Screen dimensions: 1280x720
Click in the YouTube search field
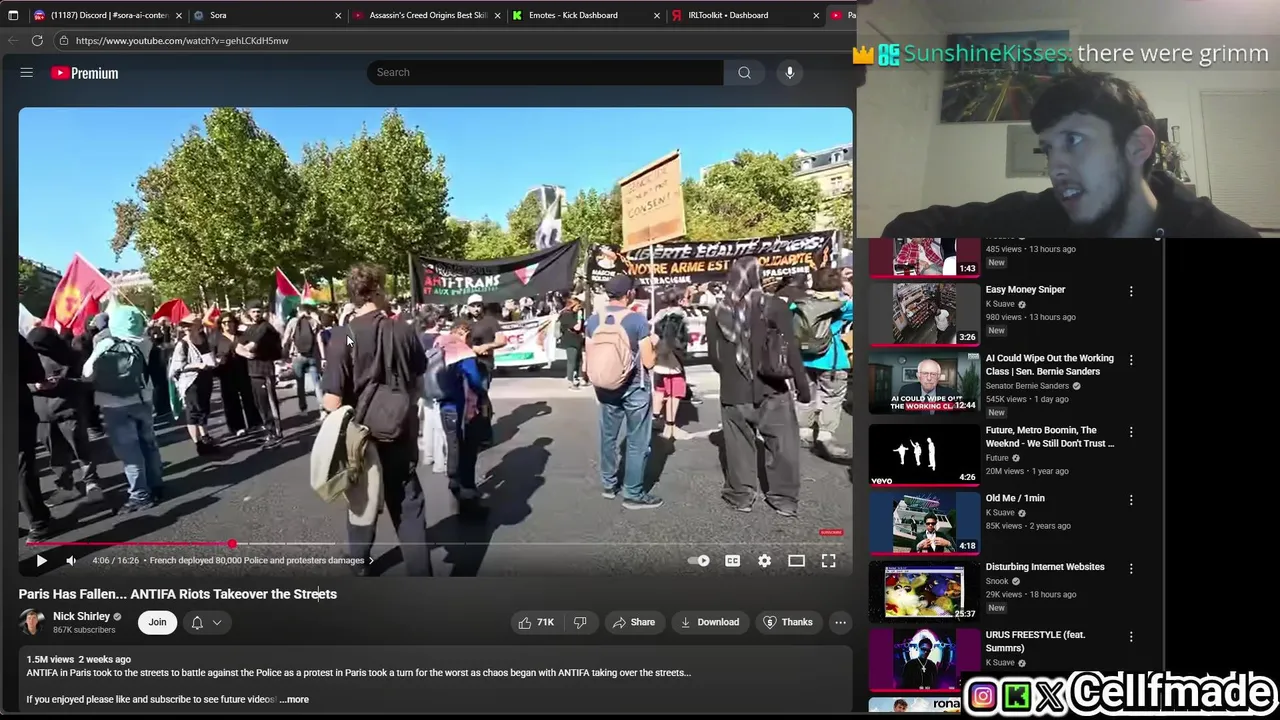pyautogui.click(x=545, y=72)
